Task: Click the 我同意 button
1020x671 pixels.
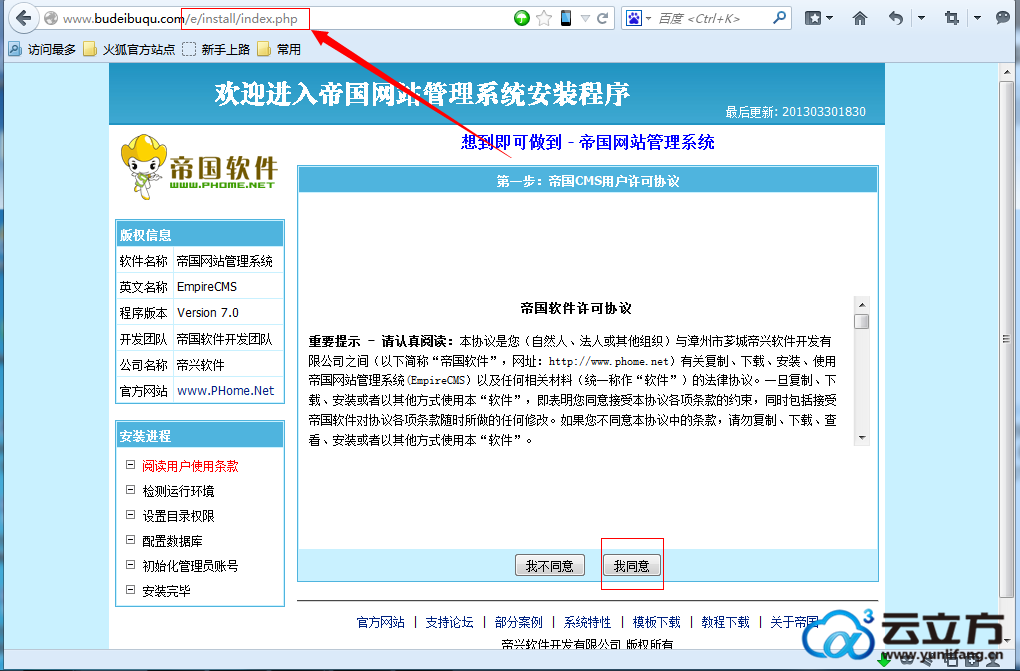Action: [632, 566]
